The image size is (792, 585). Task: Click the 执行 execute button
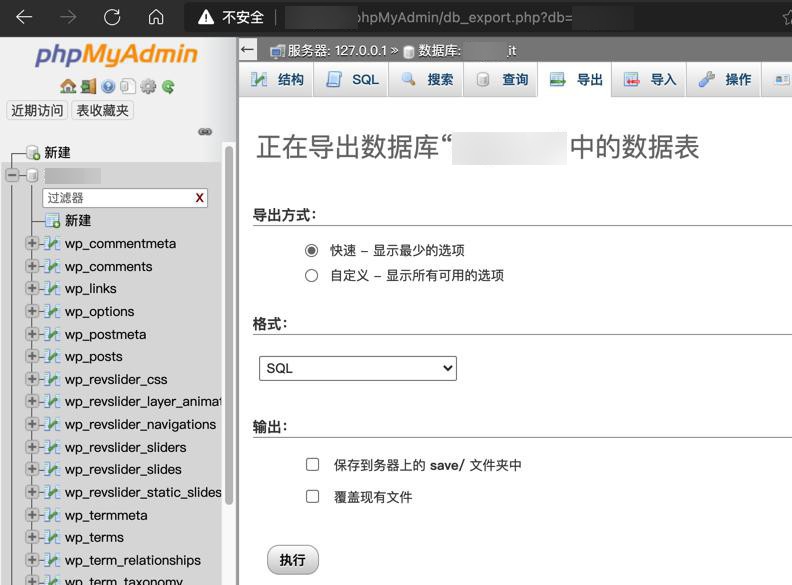[292, 560]
